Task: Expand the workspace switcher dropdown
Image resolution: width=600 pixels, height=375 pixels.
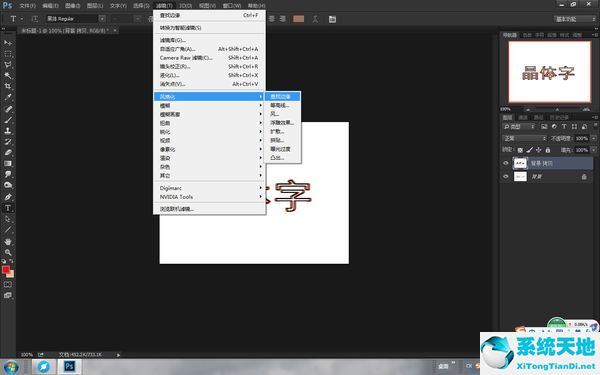Action: click(x=575, y=19)
